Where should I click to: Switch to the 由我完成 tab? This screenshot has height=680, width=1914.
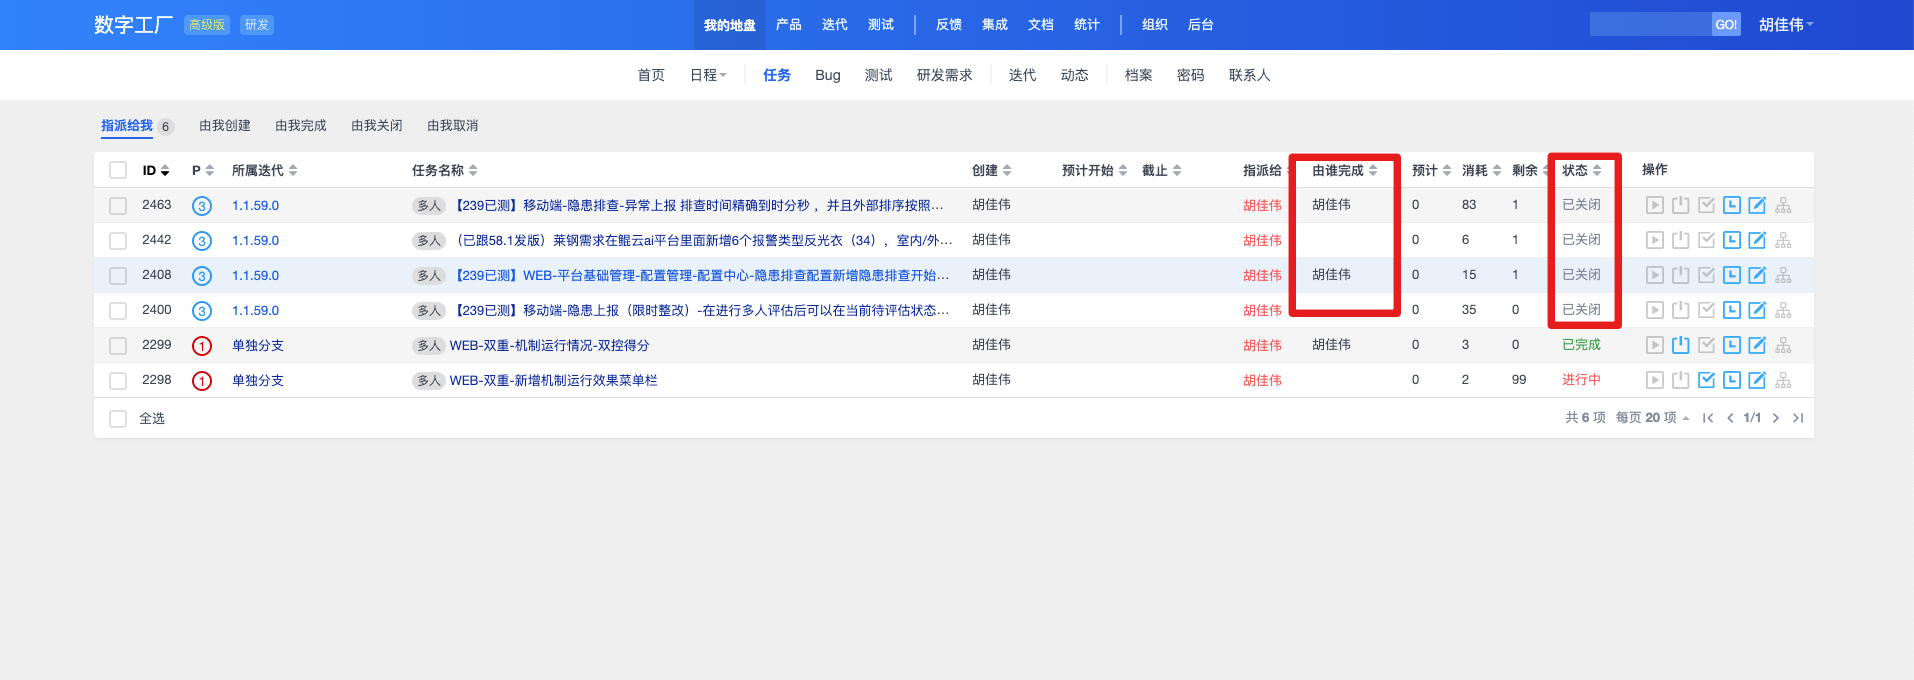click(300, 126)
